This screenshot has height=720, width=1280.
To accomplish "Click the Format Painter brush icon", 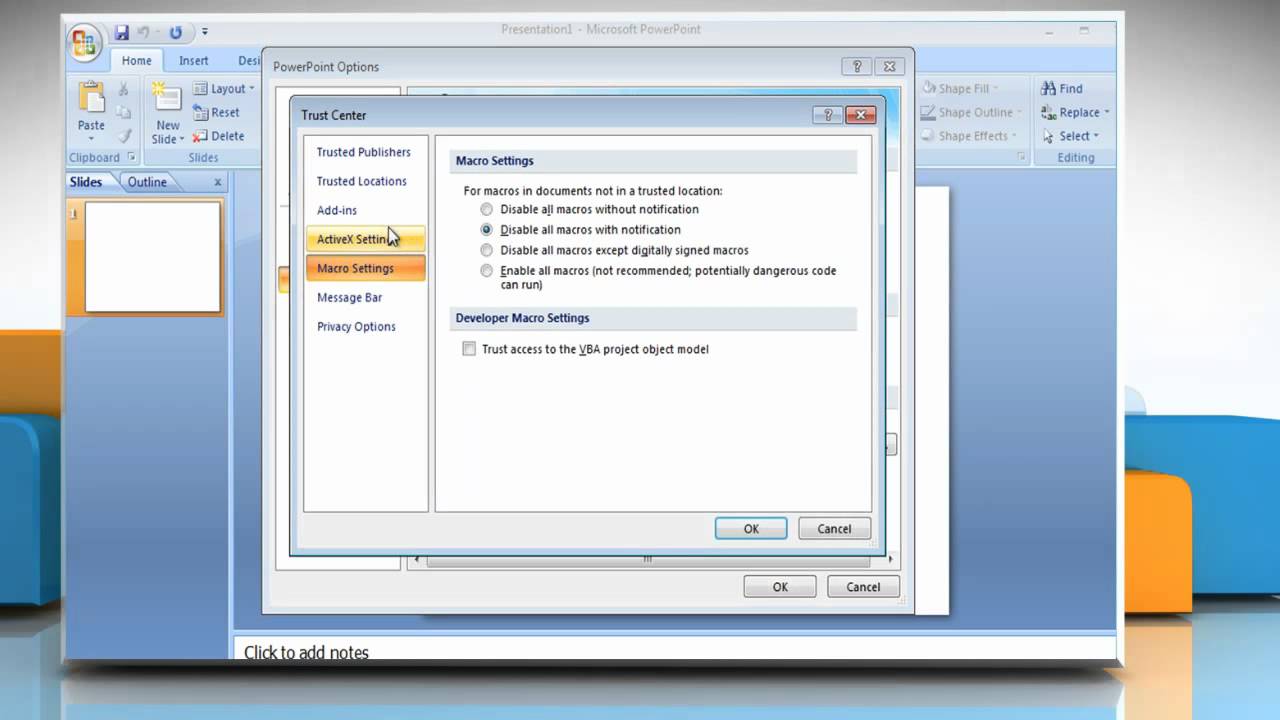I will pos(124,135).
